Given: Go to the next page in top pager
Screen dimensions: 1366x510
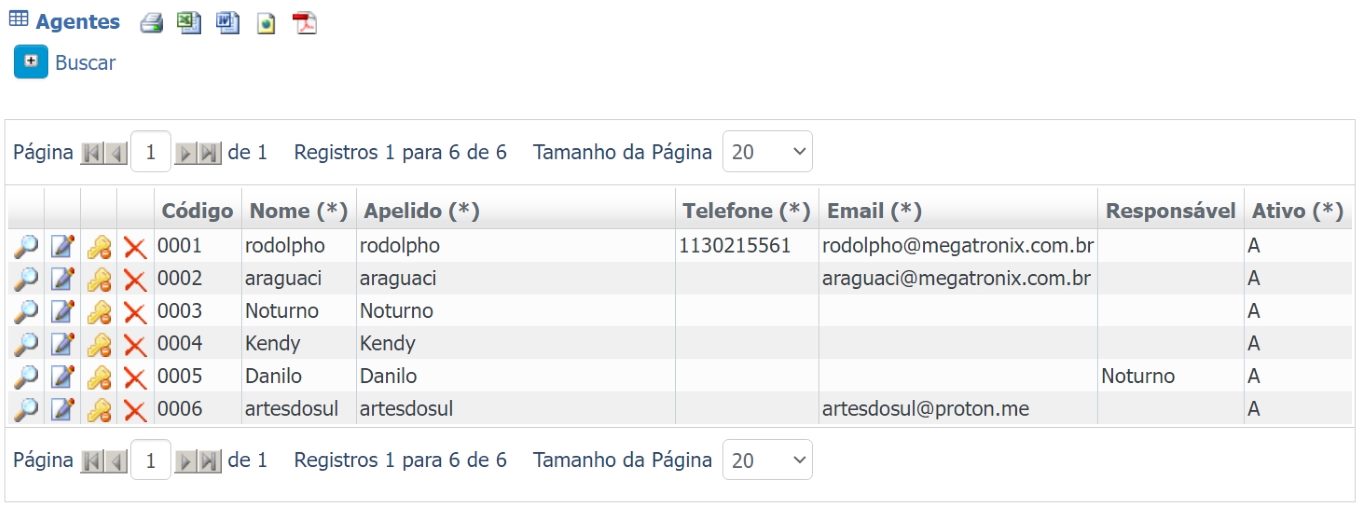Looking at the screenshot, I should [x=186, y=153].
